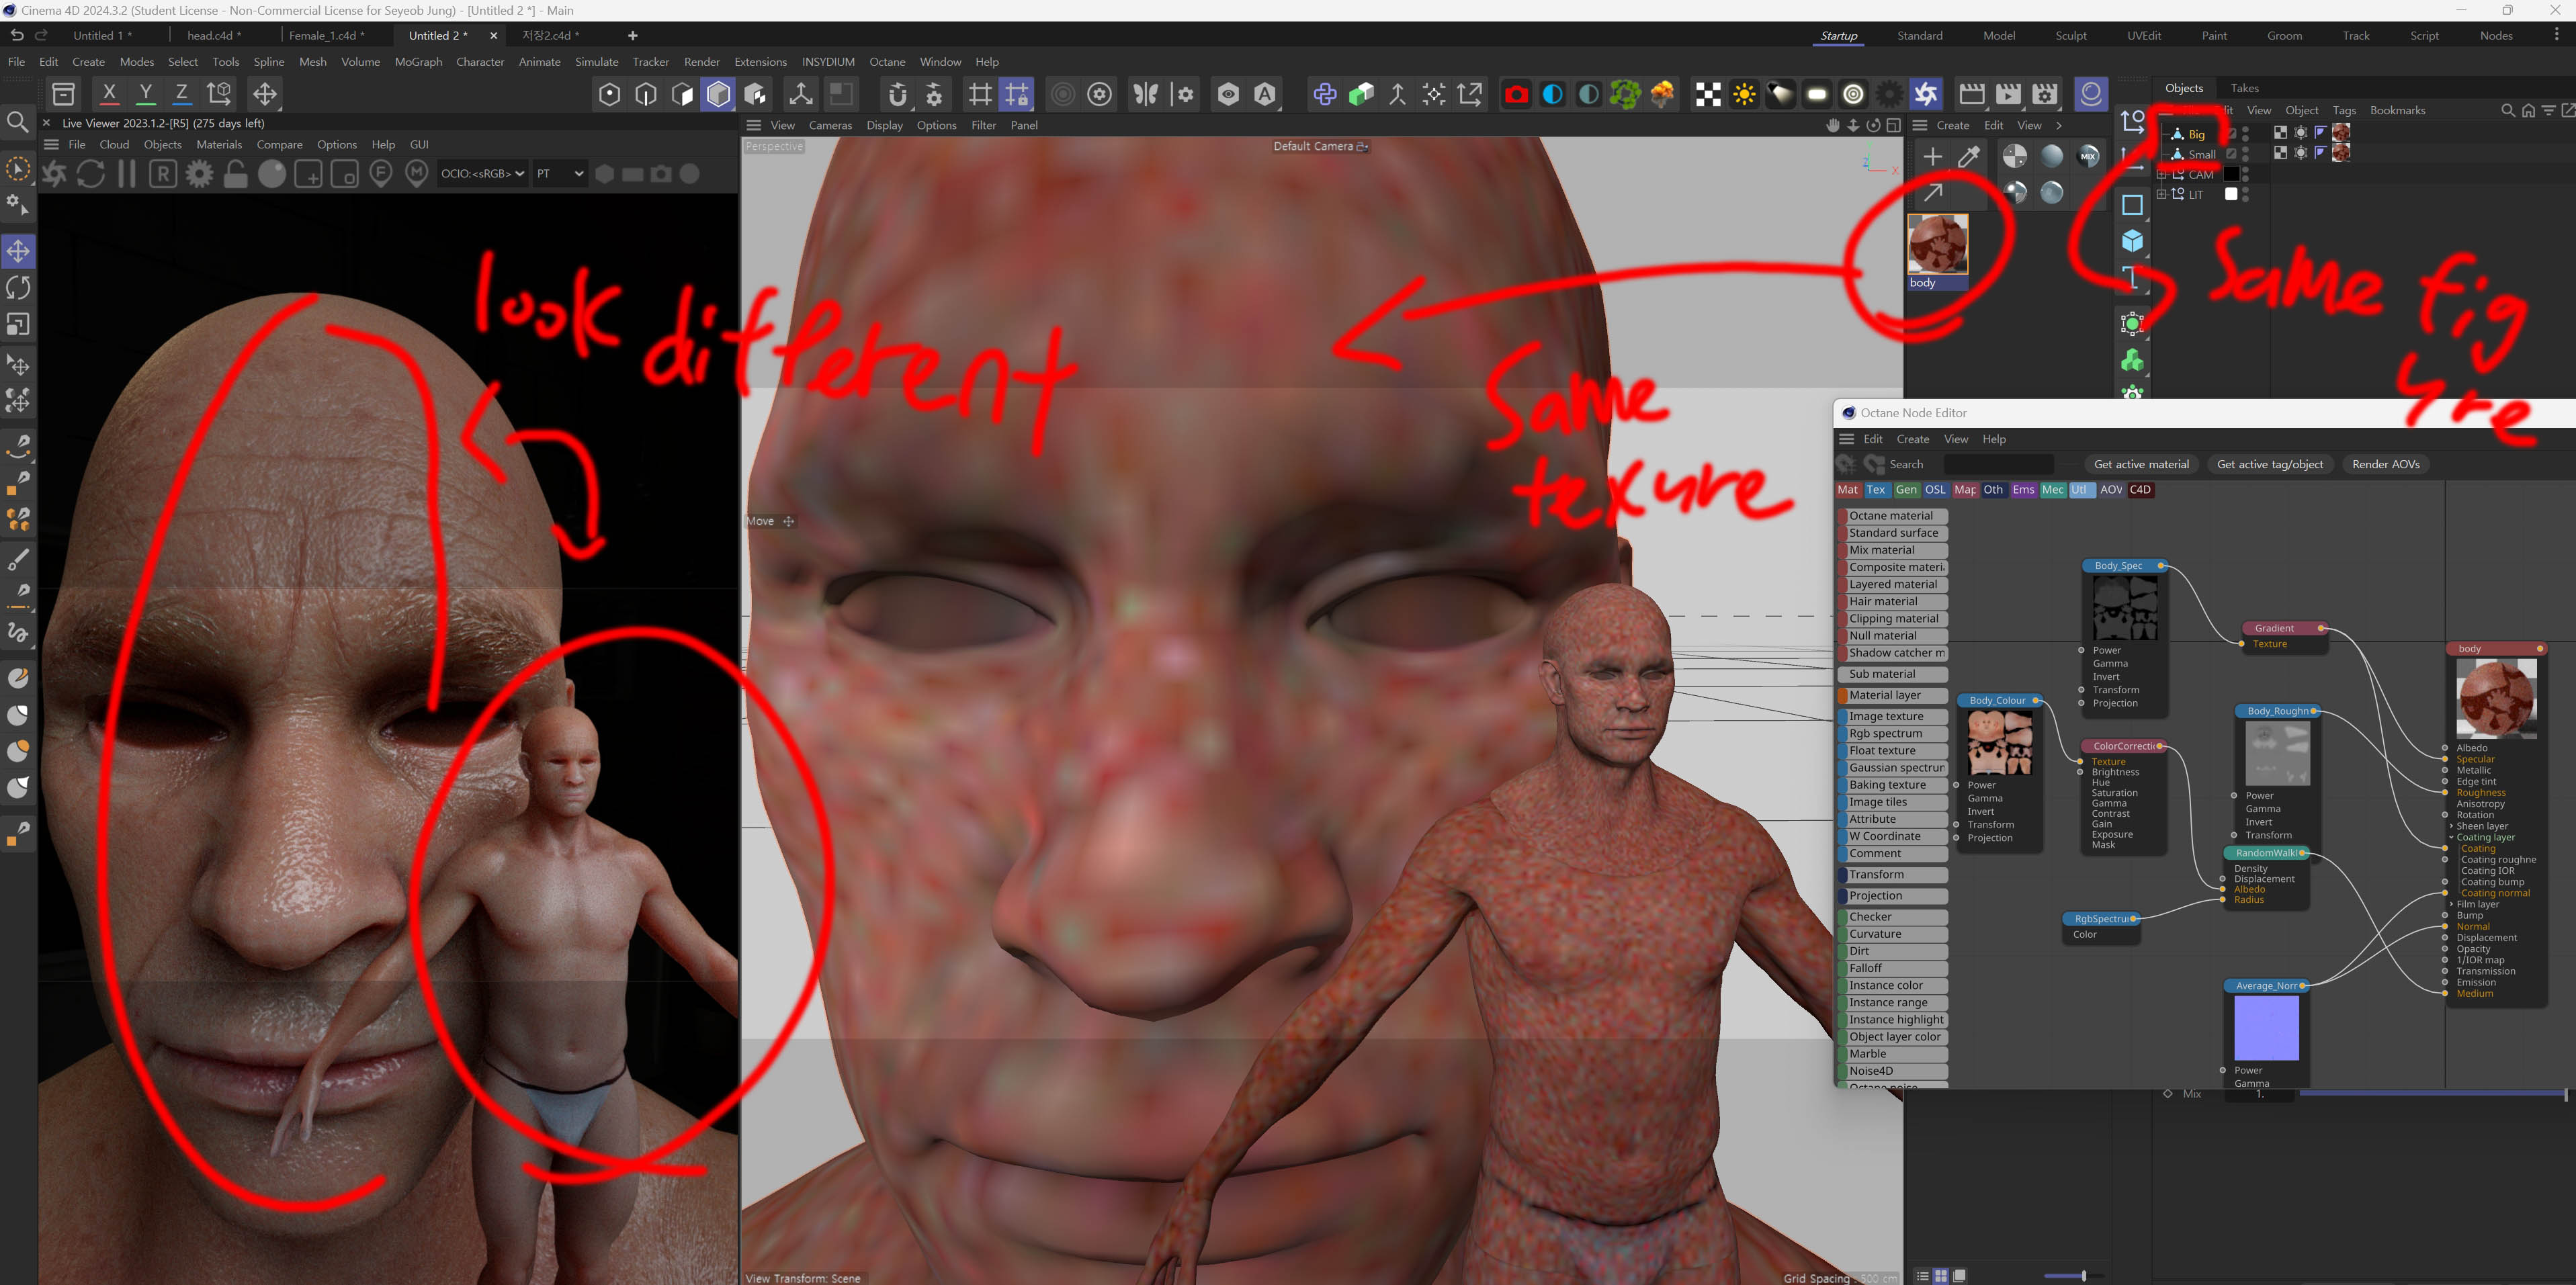Open the Node Editor hamburger menu

point(1847,439)
